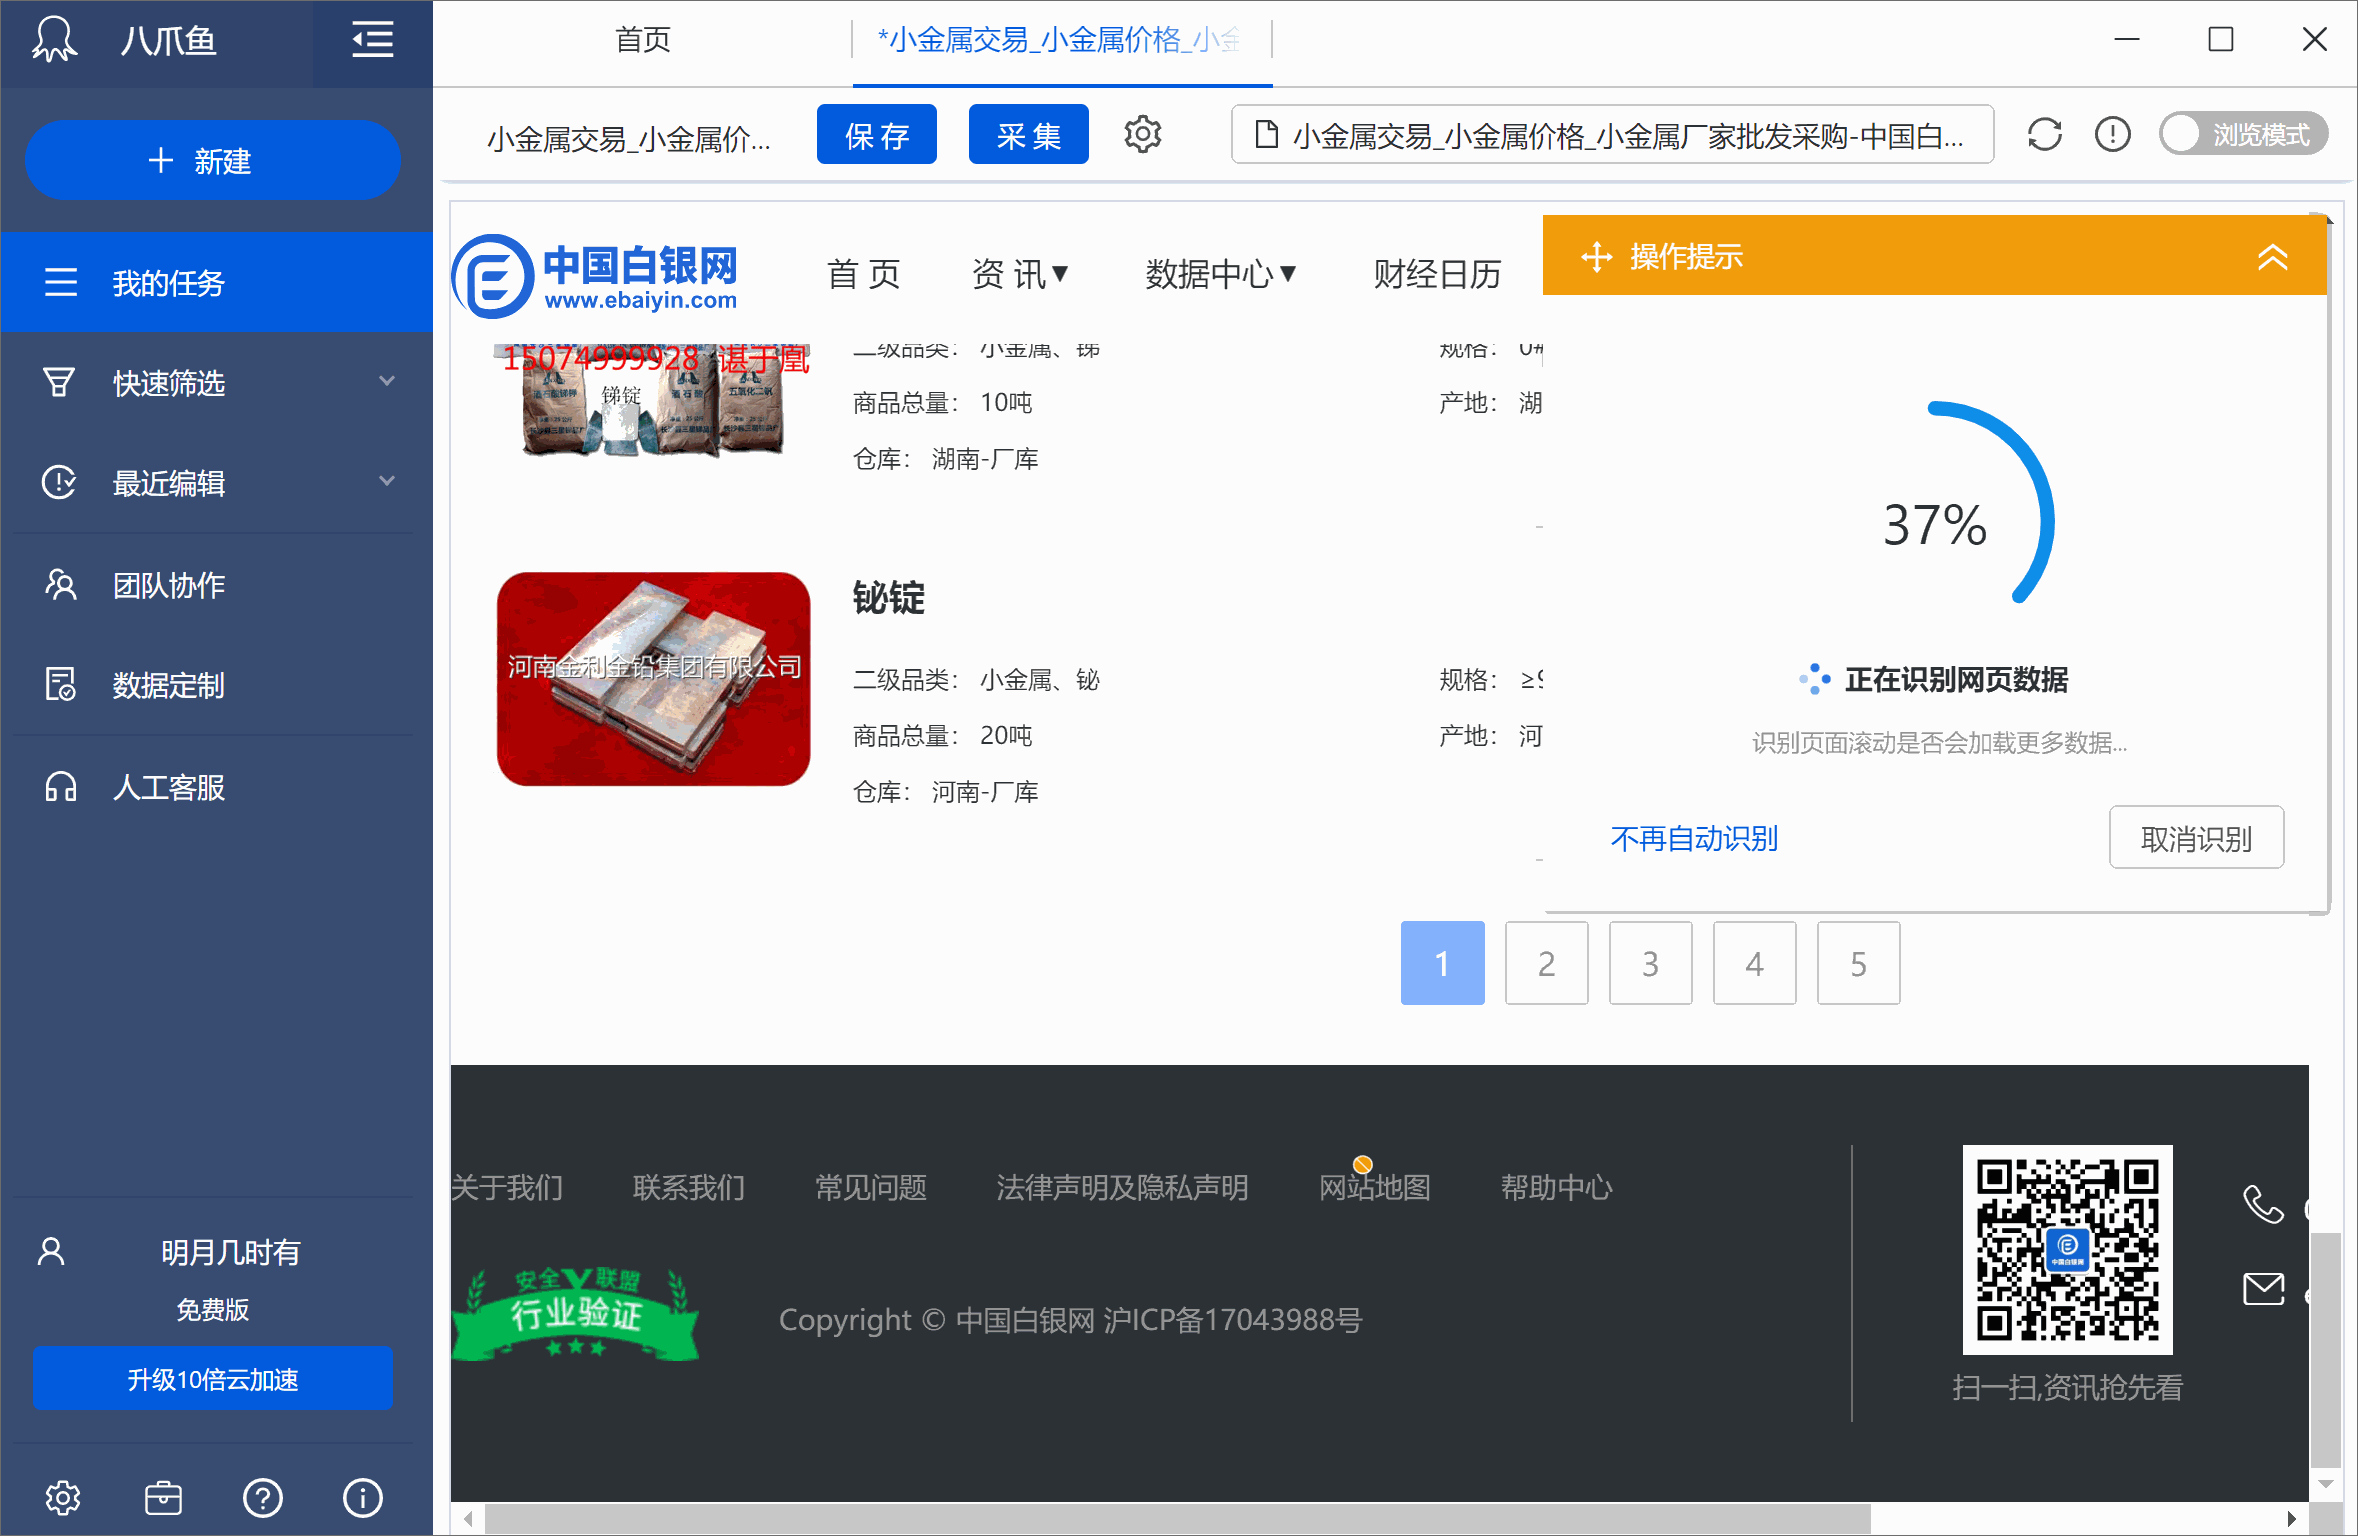Reload the page with refresh icon

(x=2044, y=134)
